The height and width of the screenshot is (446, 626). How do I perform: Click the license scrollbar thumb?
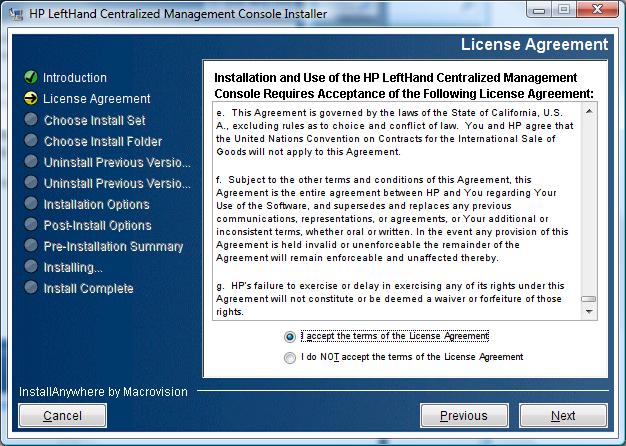point(589,299)
